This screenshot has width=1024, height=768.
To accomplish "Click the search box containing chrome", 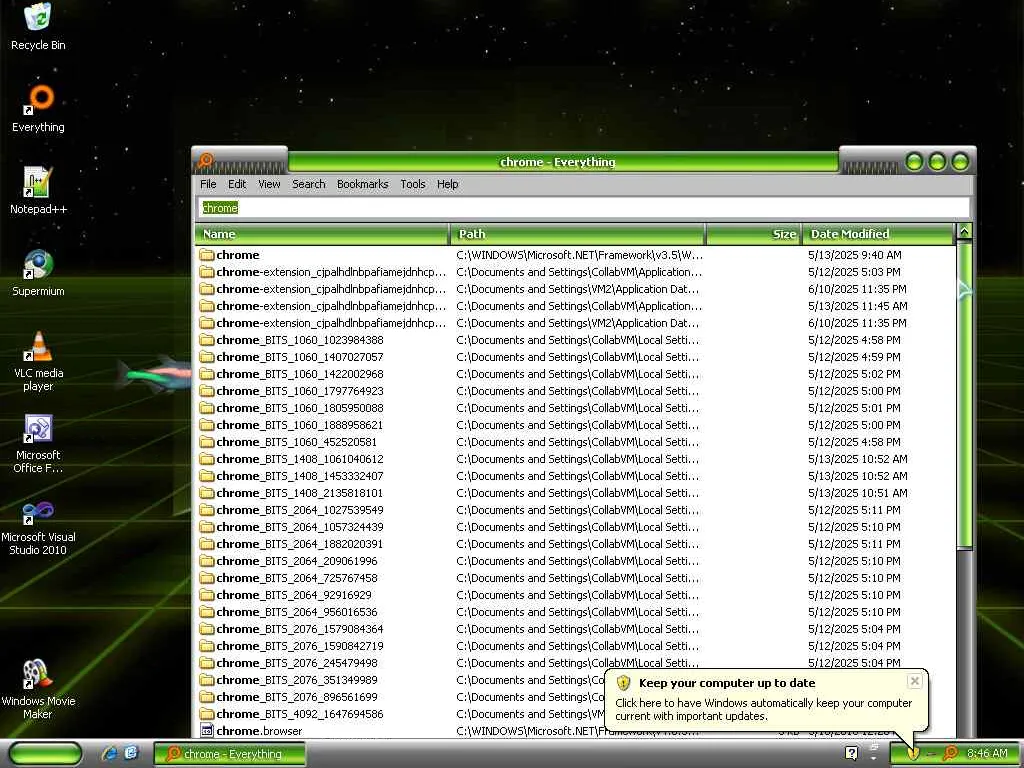I will point(583,208).
